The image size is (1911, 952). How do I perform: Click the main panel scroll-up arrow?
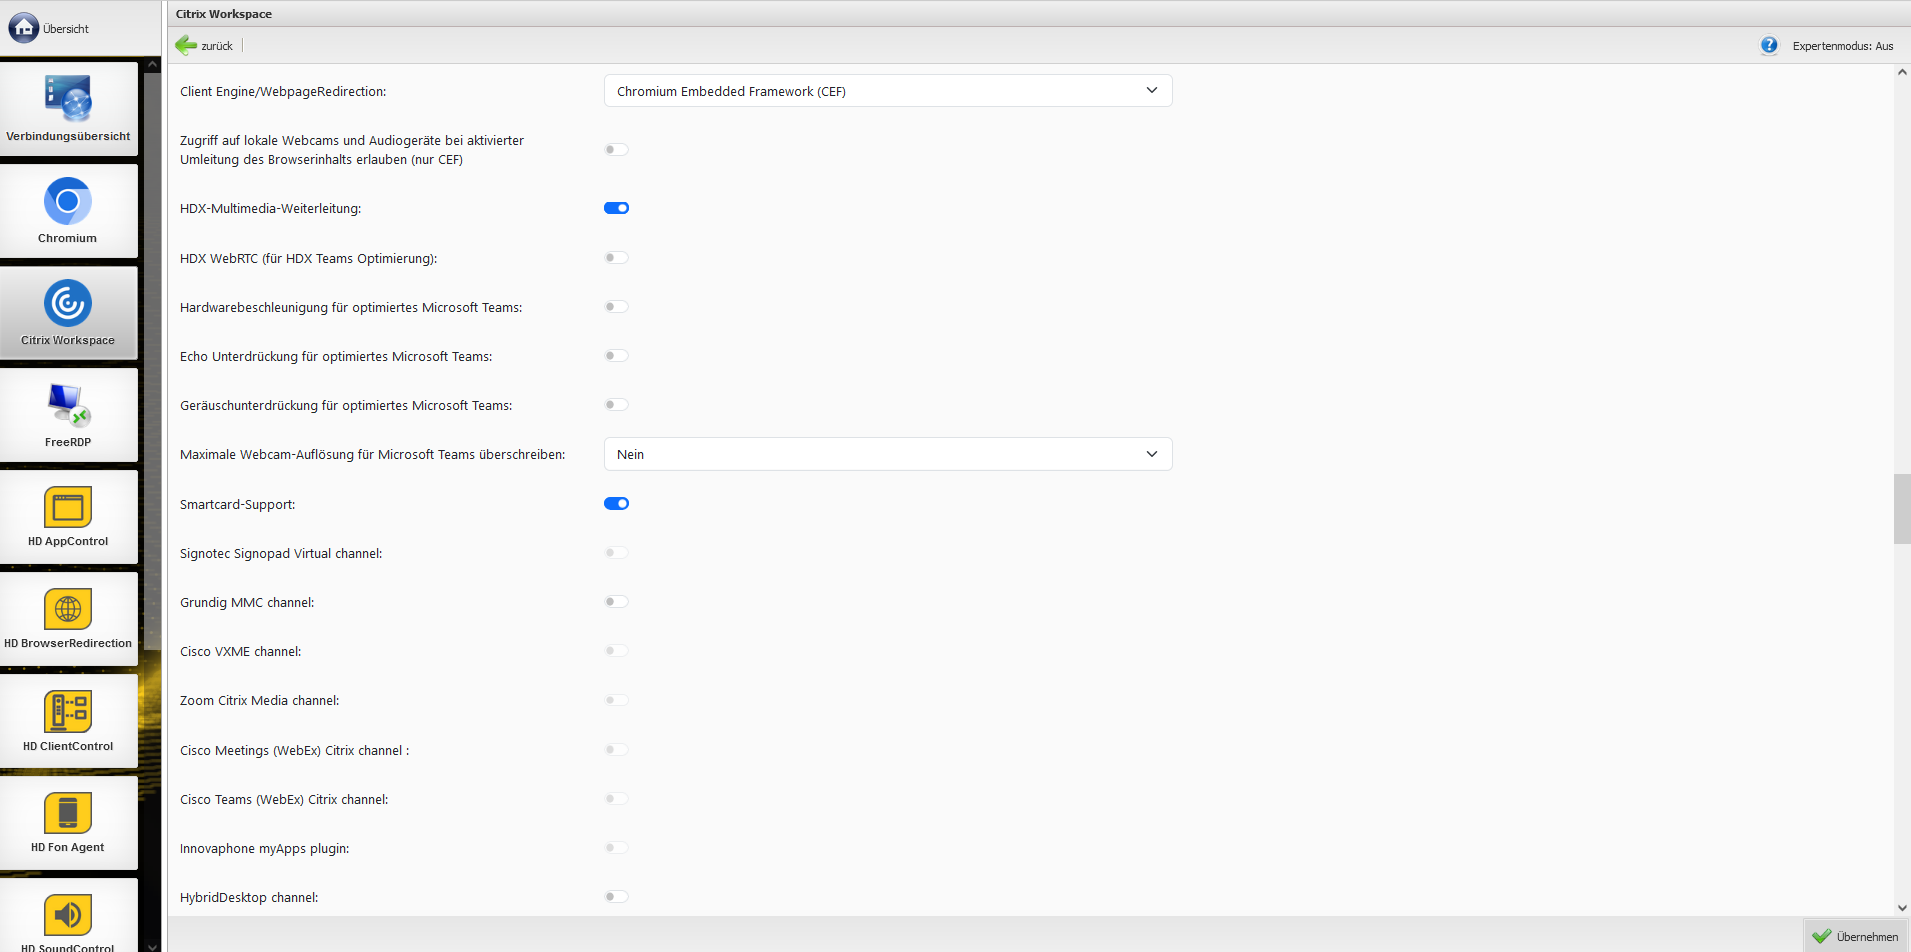coord(1902,72)
